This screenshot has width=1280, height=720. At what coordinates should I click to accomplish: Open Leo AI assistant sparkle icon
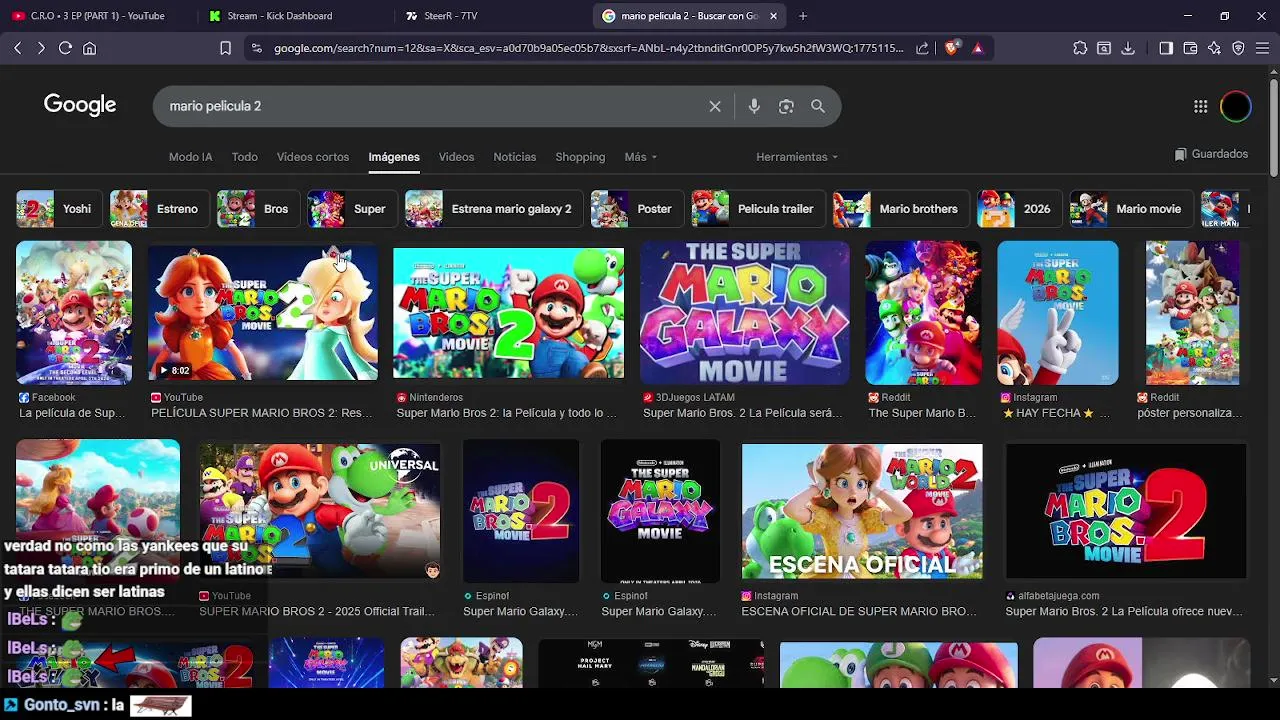click(1214, 48)
